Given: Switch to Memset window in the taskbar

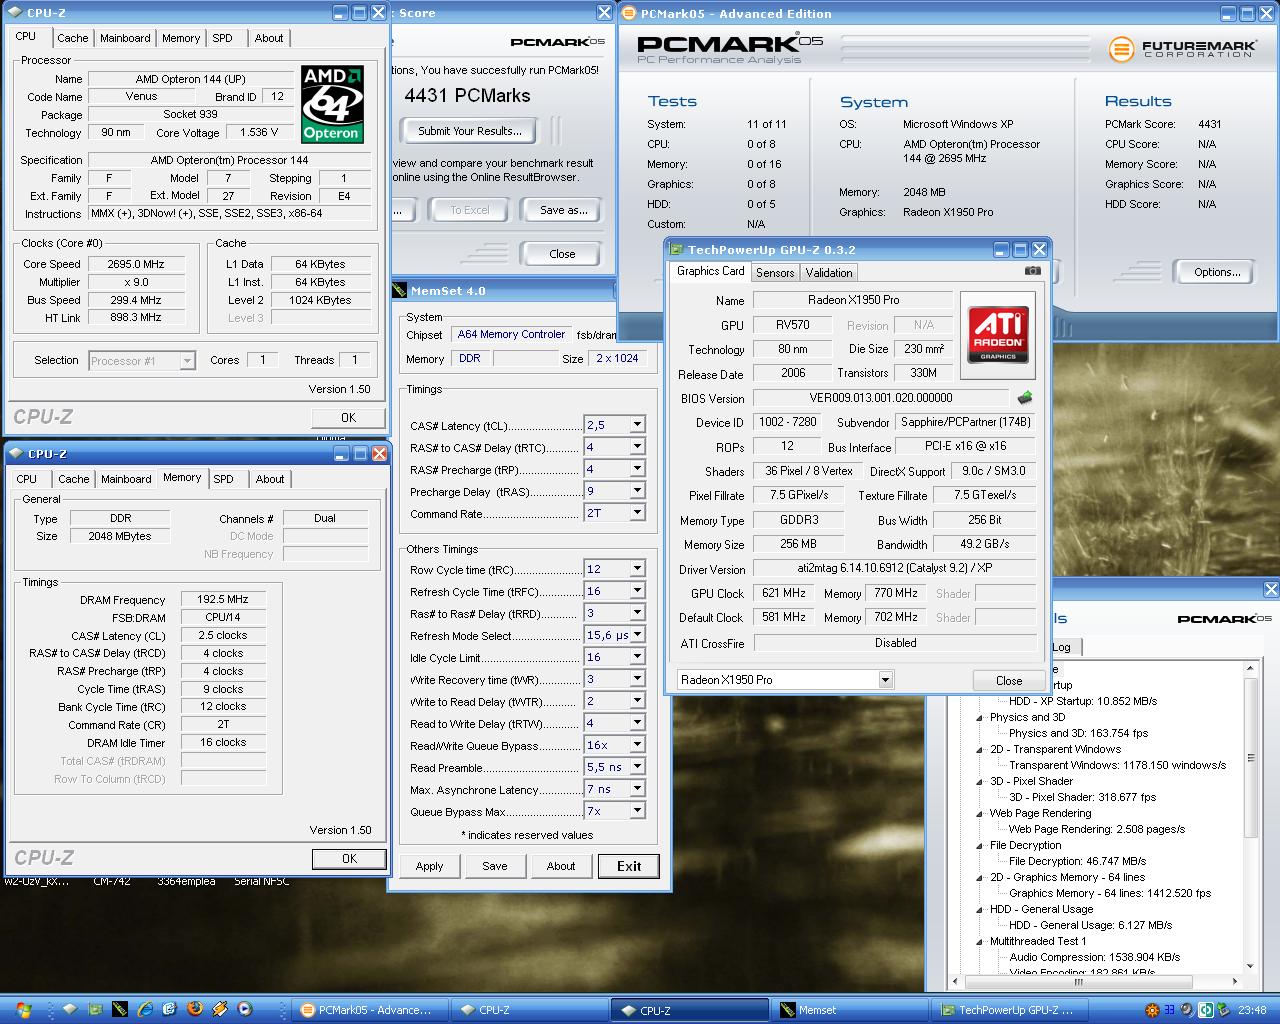Looking at the screenshot, I should point(850,1010).
